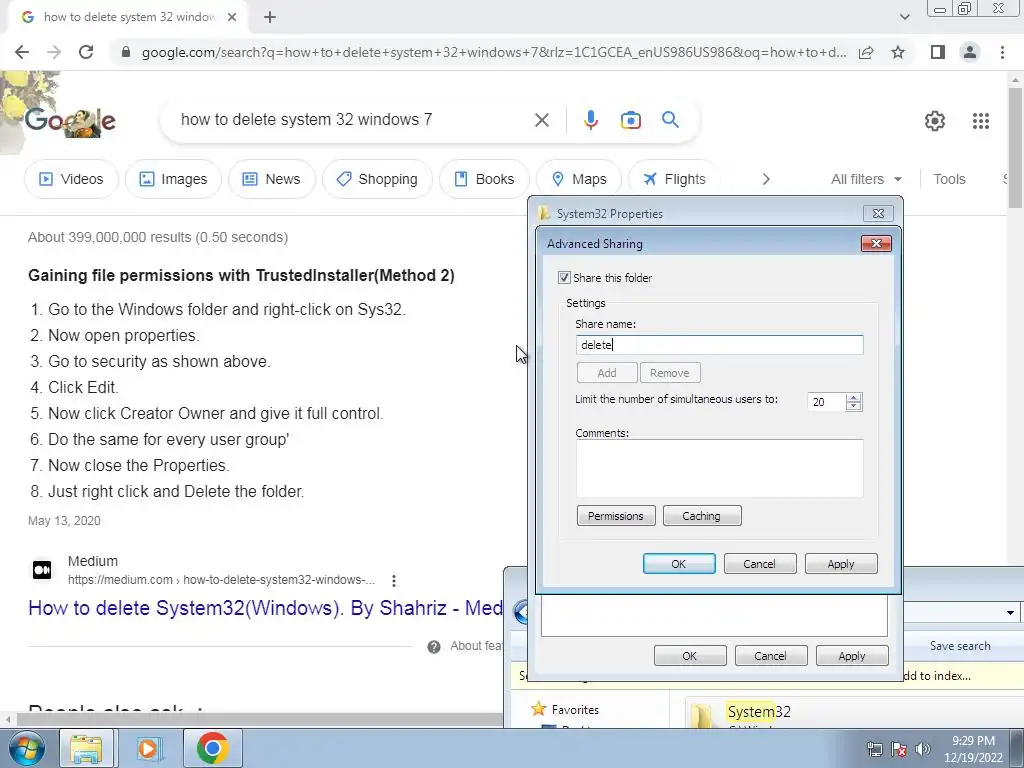
Task: Click the share page icon in address bar
Action: click(x=866, y=52)
